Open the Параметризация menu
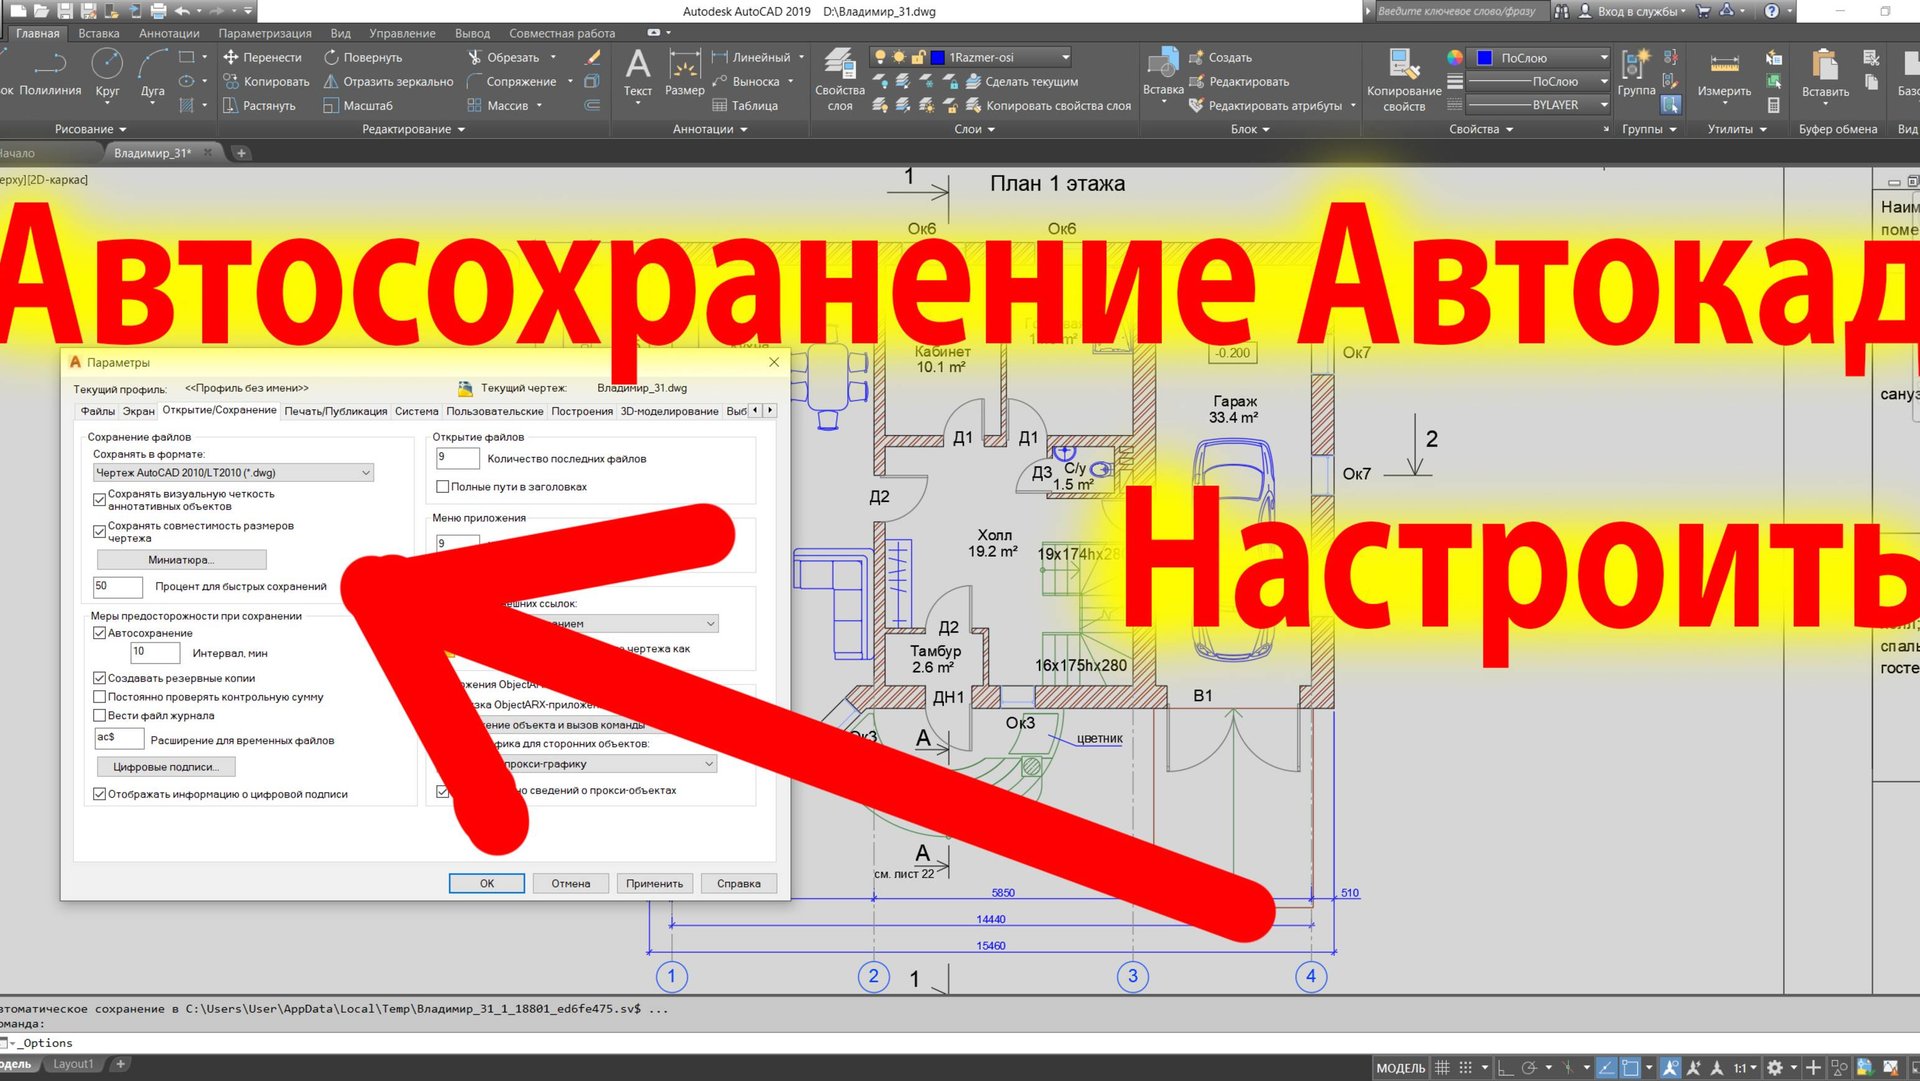This screenshot has width=1920, height=1081. 264,32
